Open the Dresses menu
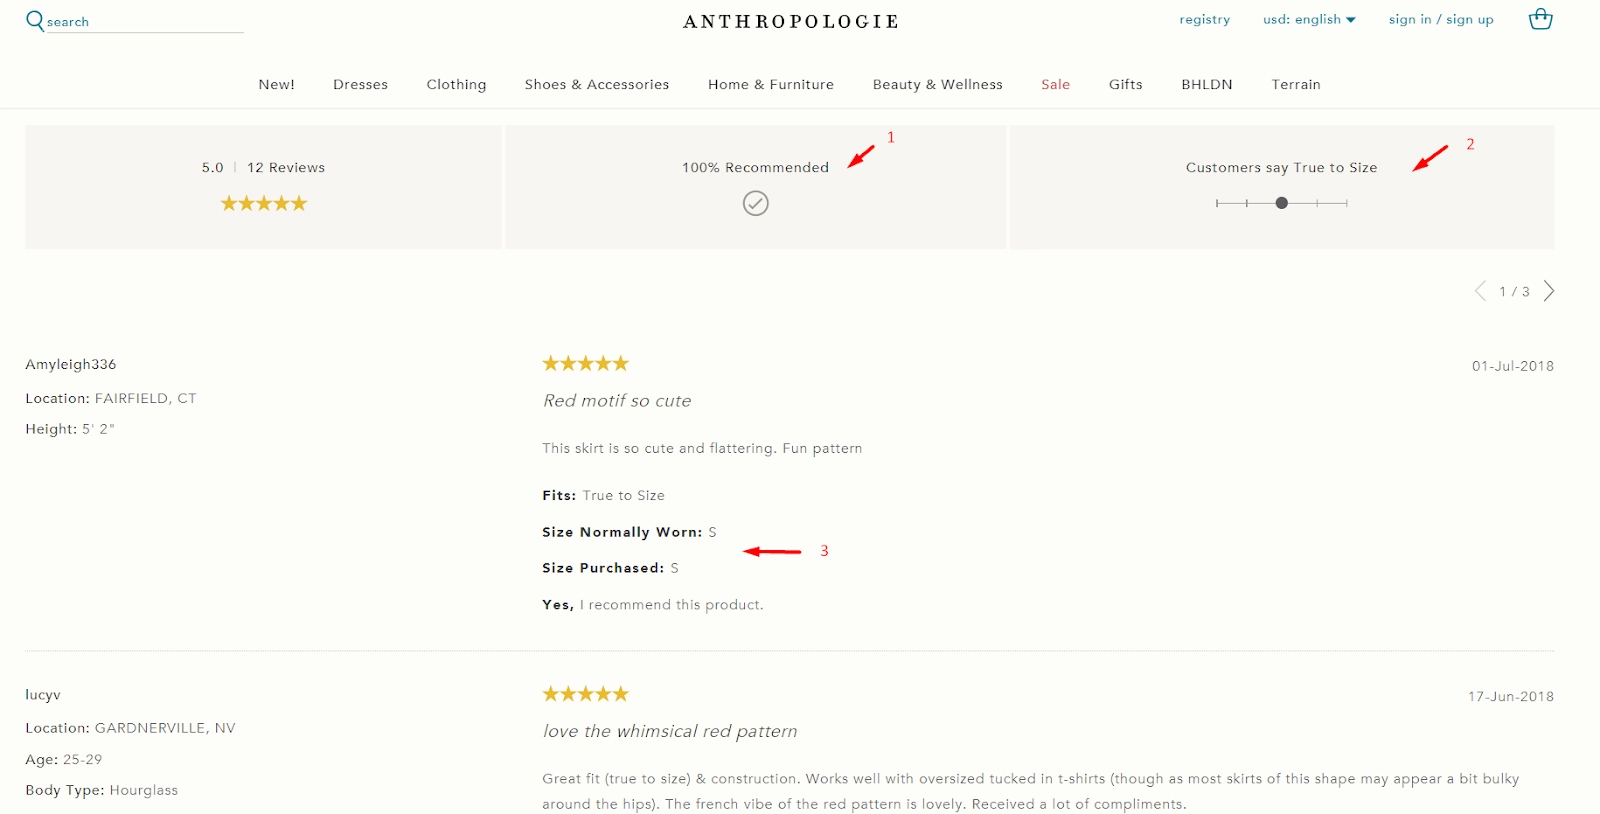Viewport: 1600px width, 814px height. tap(360, 85)
